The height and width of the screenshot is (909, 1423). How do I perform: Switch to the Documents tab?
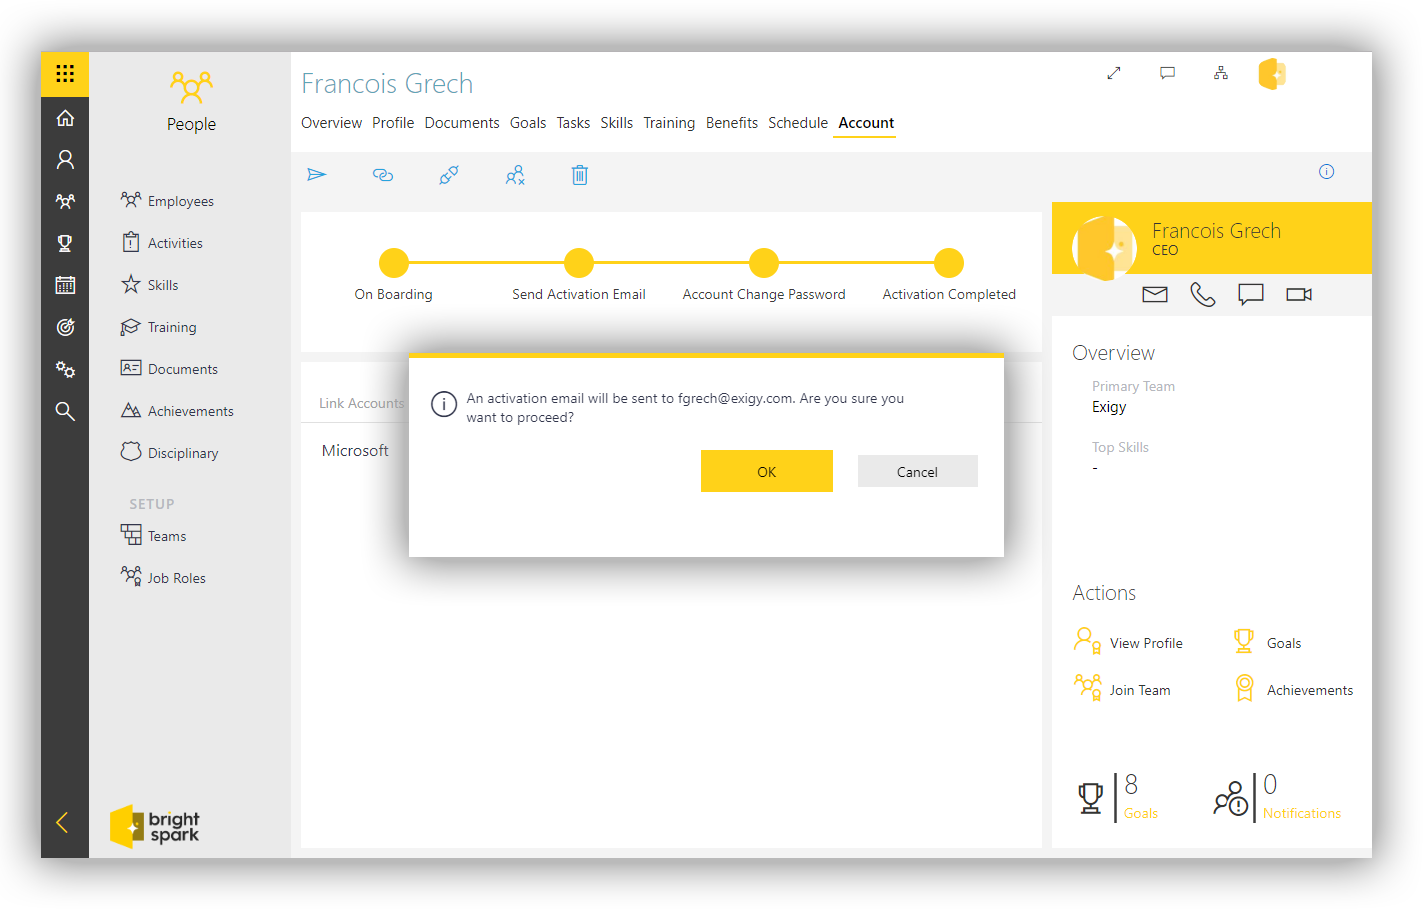pos(462,123)
